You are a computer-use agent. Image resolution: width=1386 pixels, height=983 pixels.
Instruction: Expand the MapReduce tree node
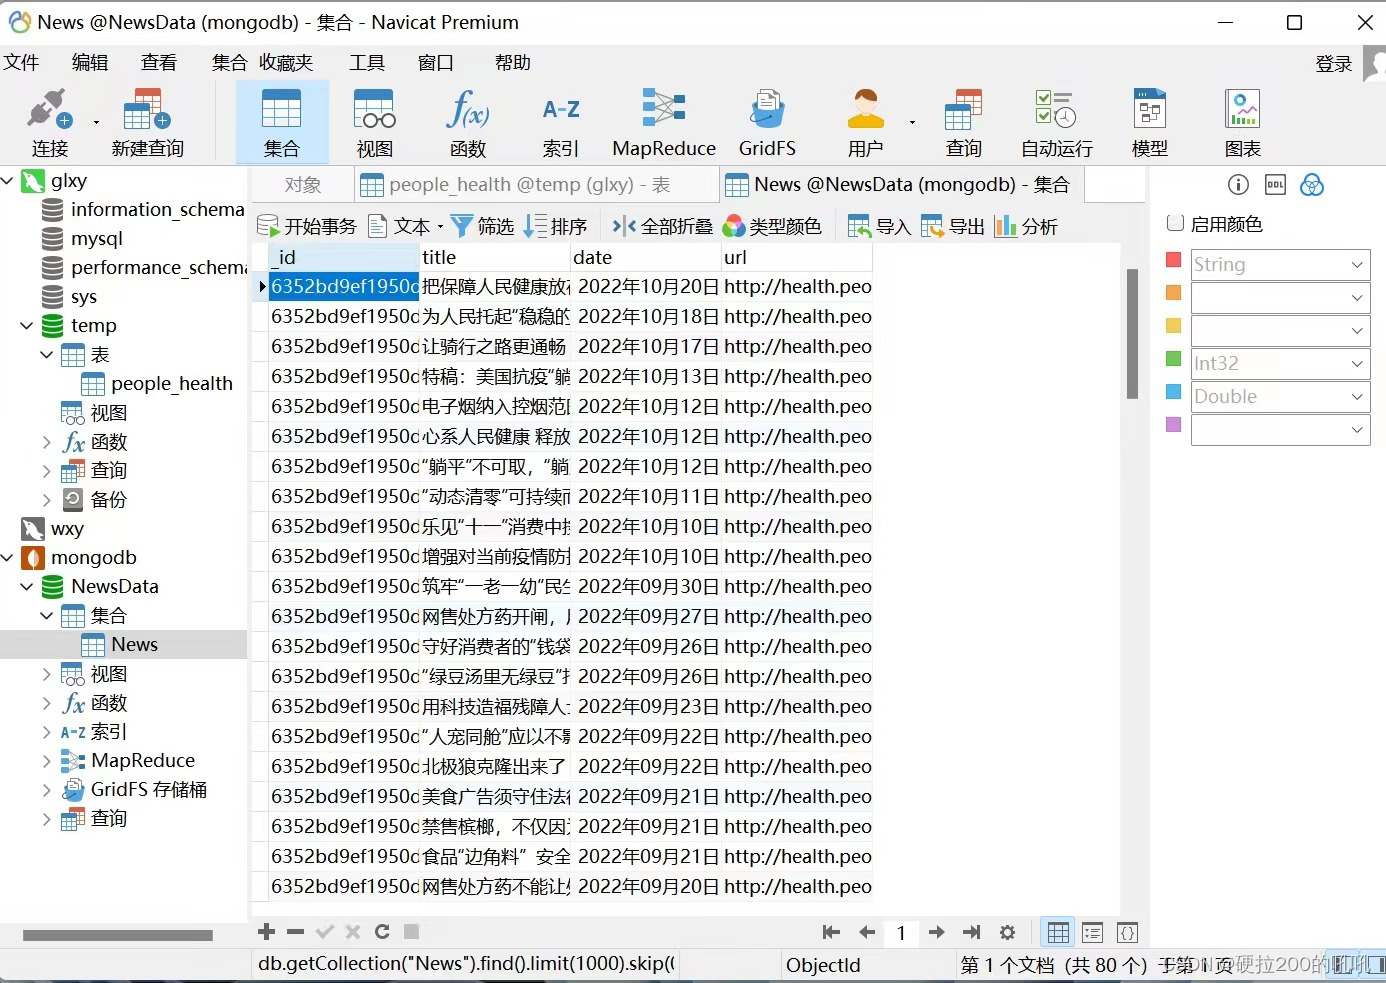46,761
